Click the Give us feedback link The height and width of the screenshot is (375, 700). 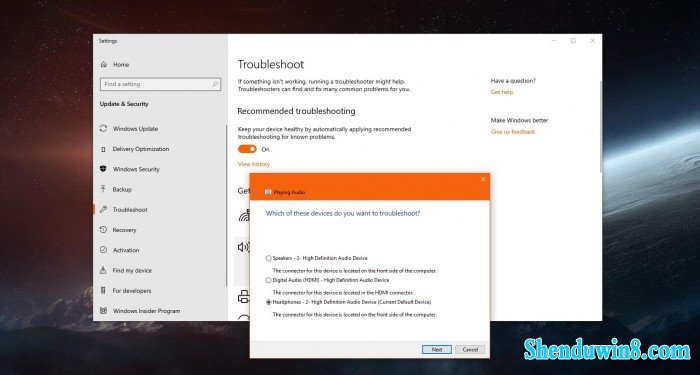(513, 132)
